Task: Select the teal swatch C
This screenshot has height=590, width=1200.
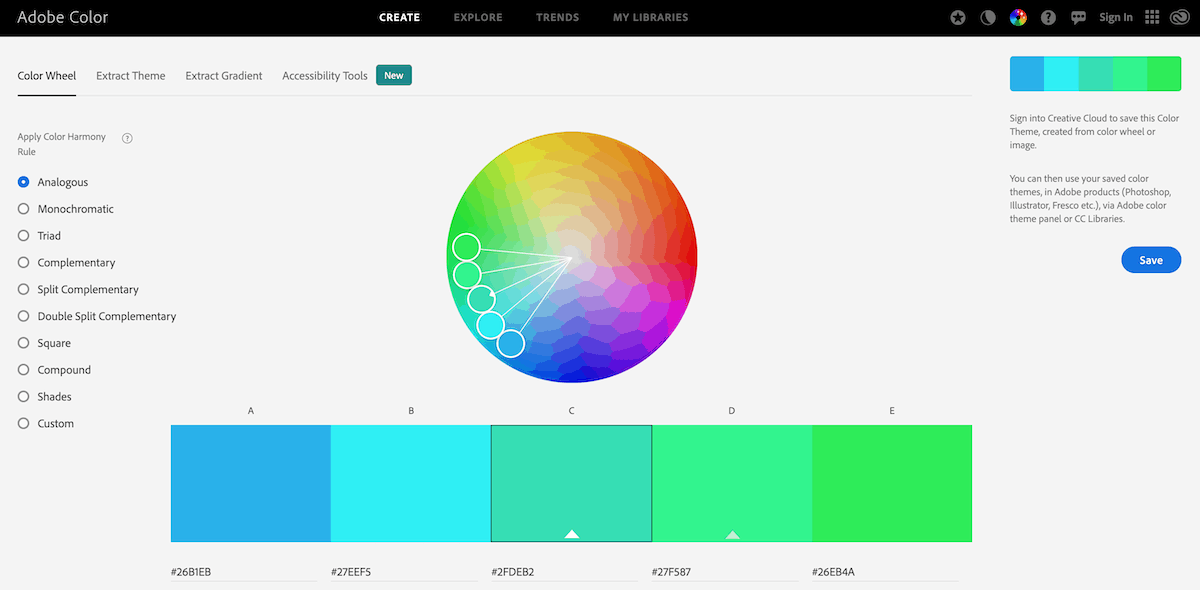Action: tap(571, 484)
